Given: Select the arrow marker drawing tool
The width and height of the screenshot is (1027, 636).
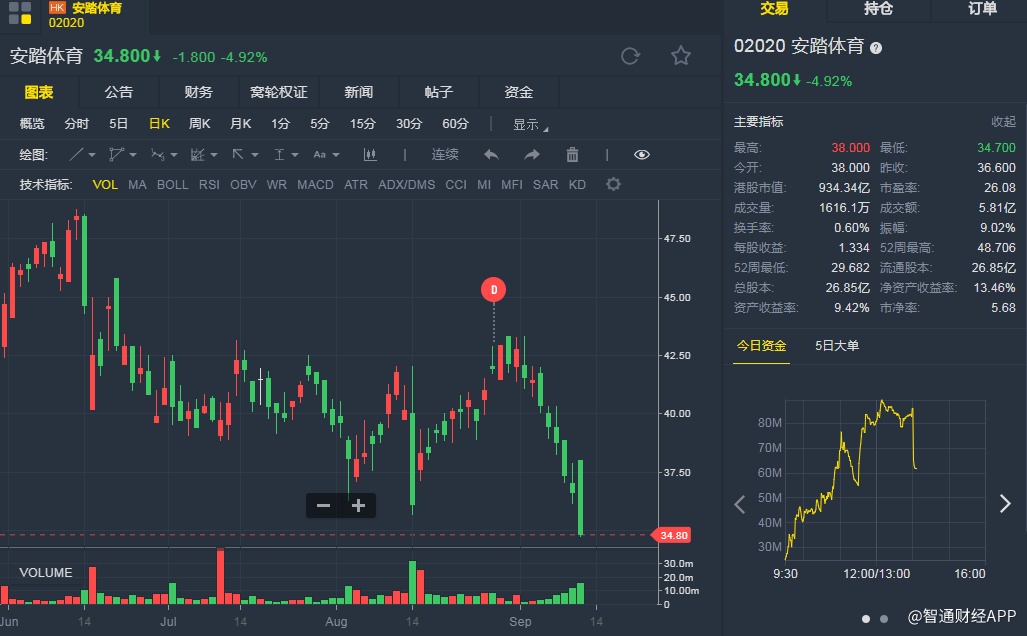Looking at the screenshot, I should point(238,155).
